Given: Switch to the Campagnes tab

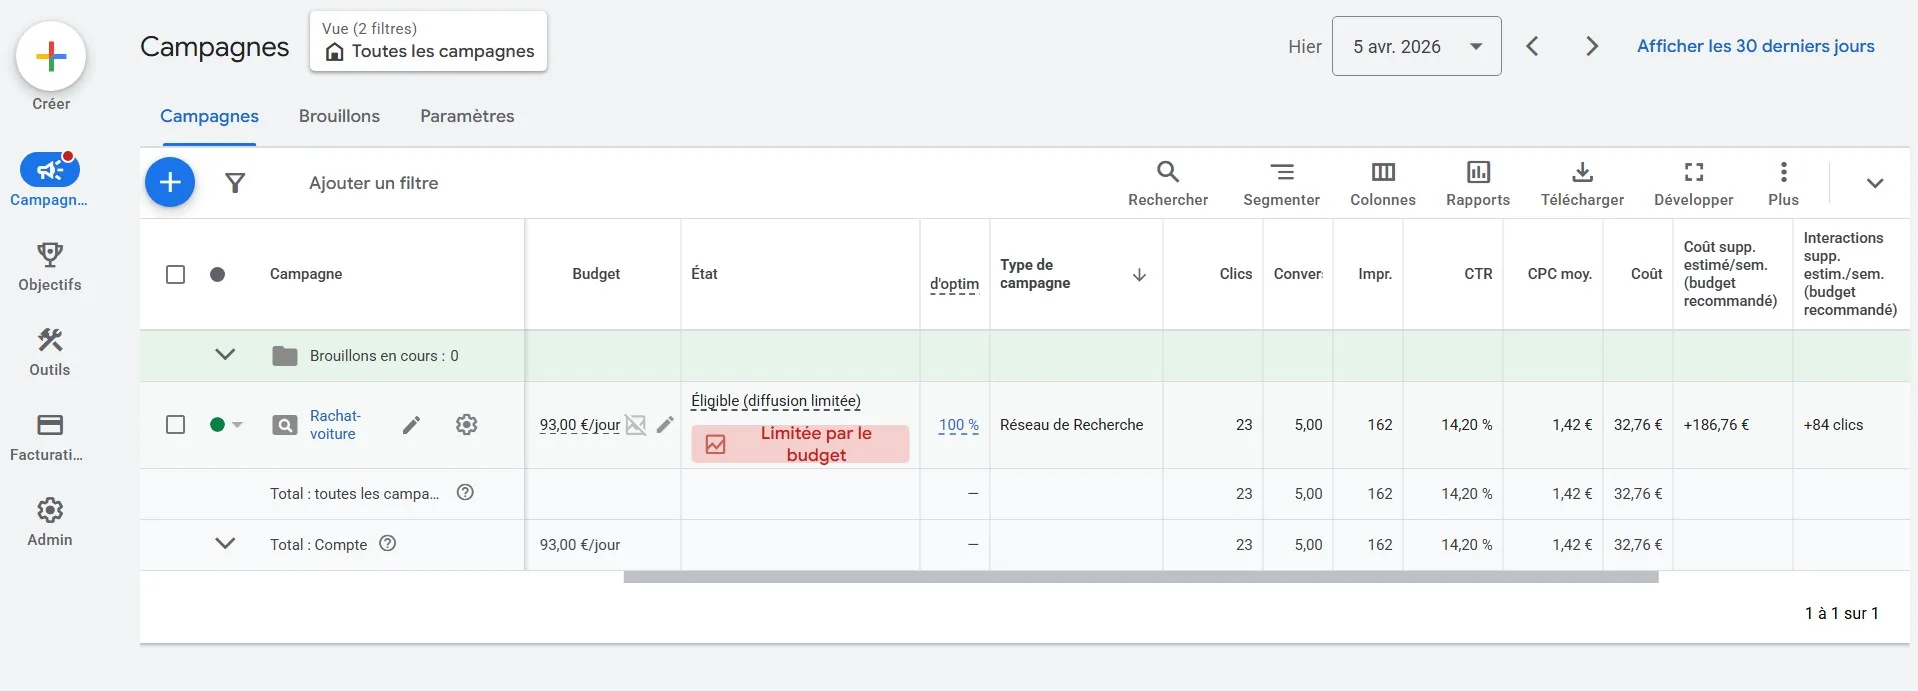Looking at the screenshot, I should tap(209, 116).
